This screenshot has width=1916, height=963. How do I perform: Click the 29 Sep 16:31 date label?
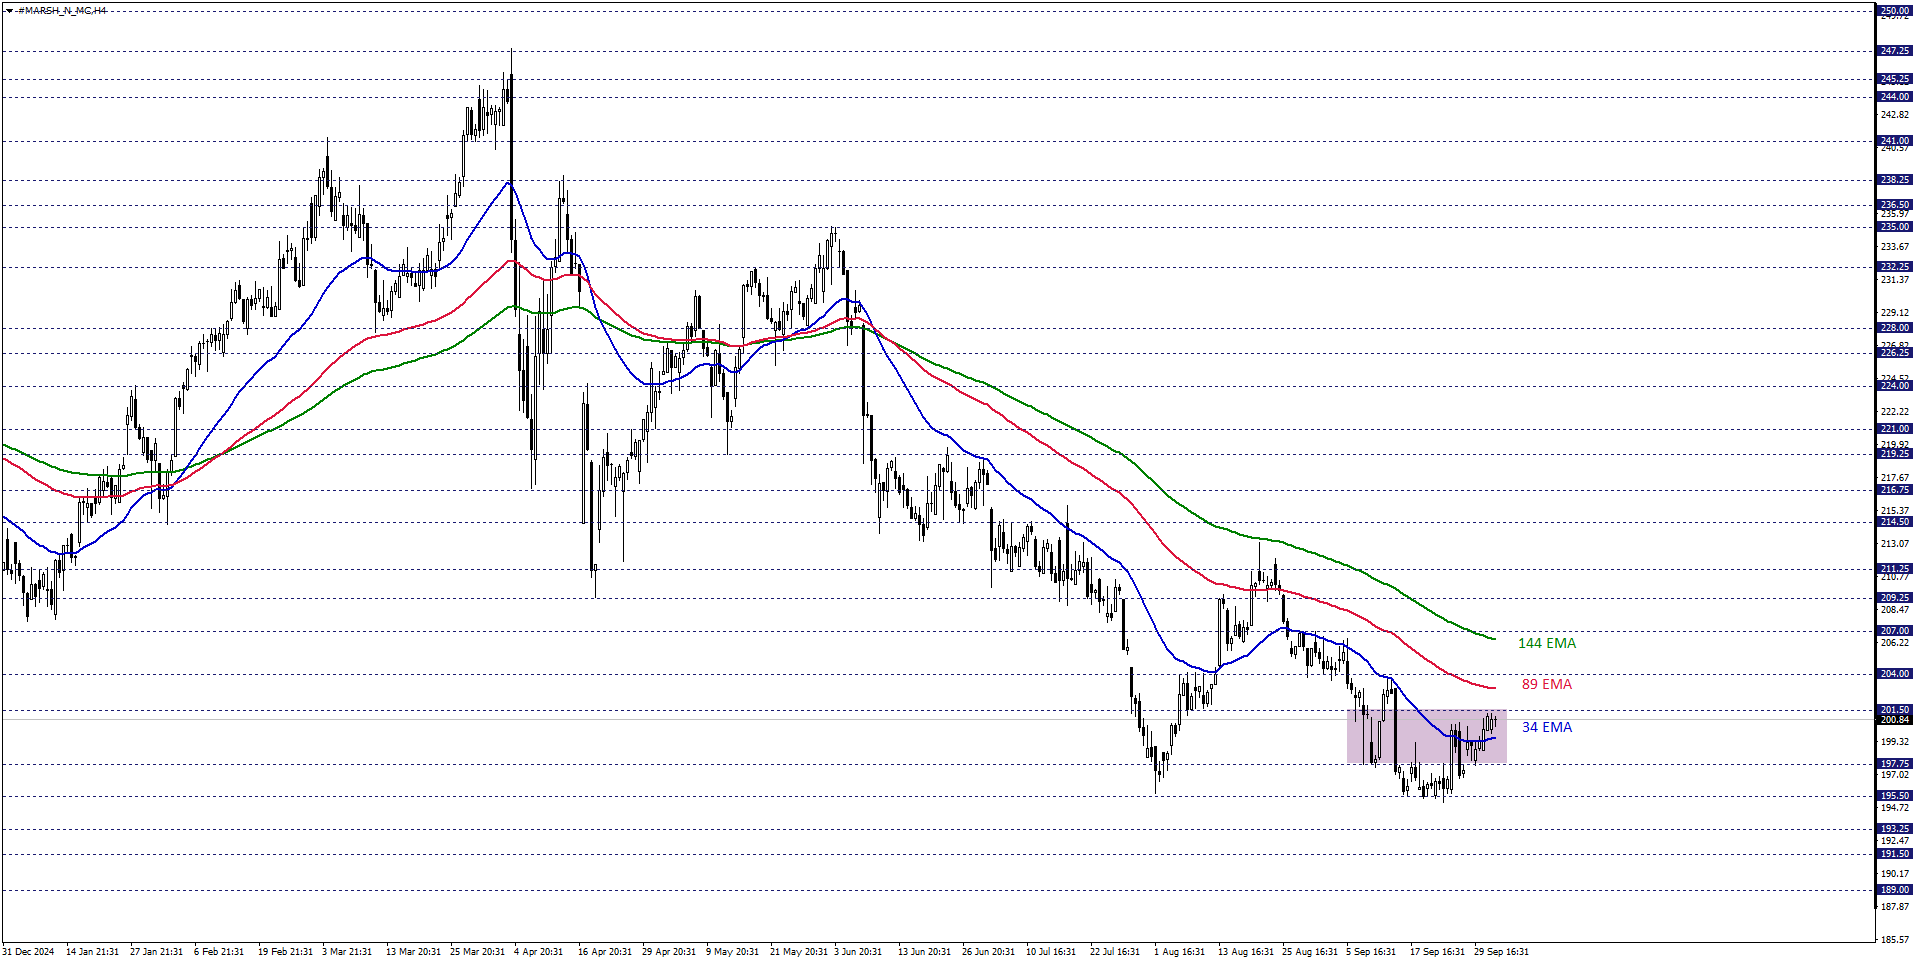[x=1501, y=951]
